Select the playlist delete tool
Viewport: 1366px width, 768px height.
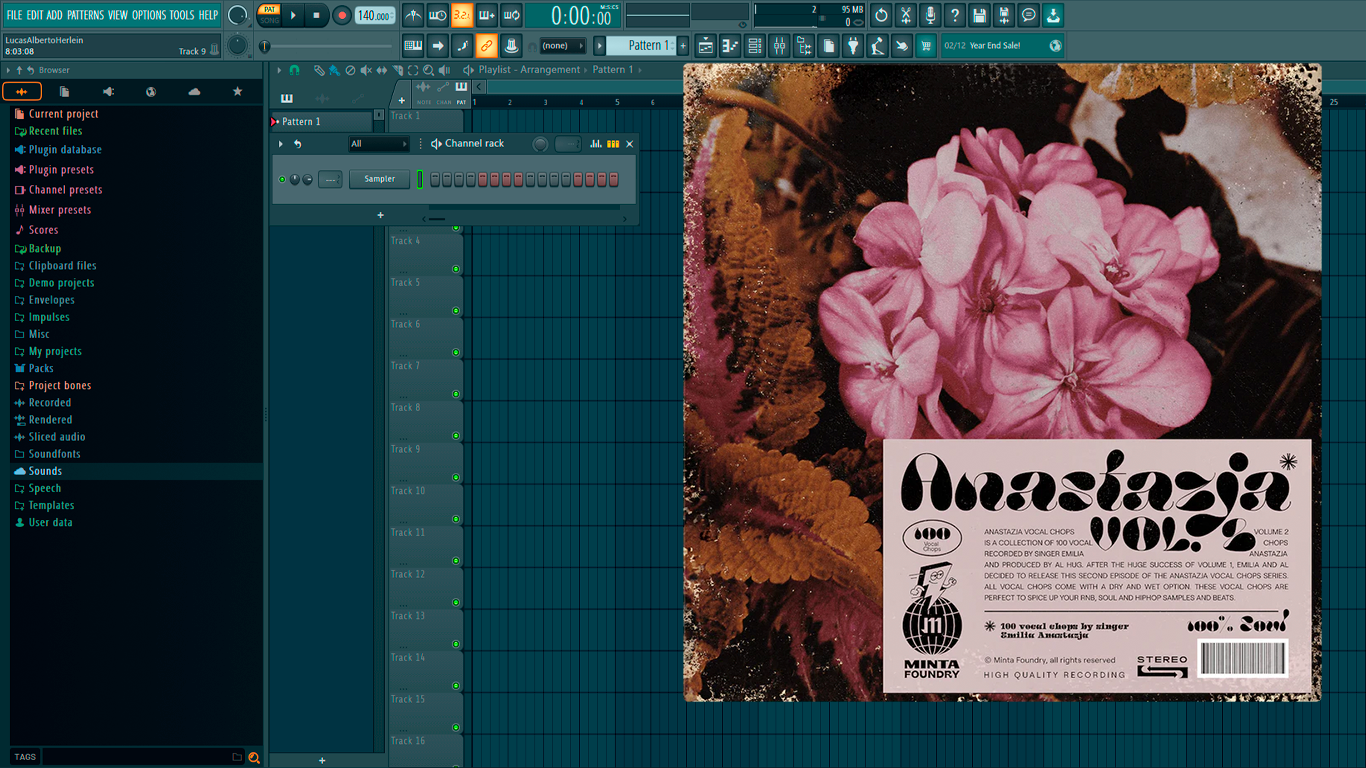click(349, 70)
